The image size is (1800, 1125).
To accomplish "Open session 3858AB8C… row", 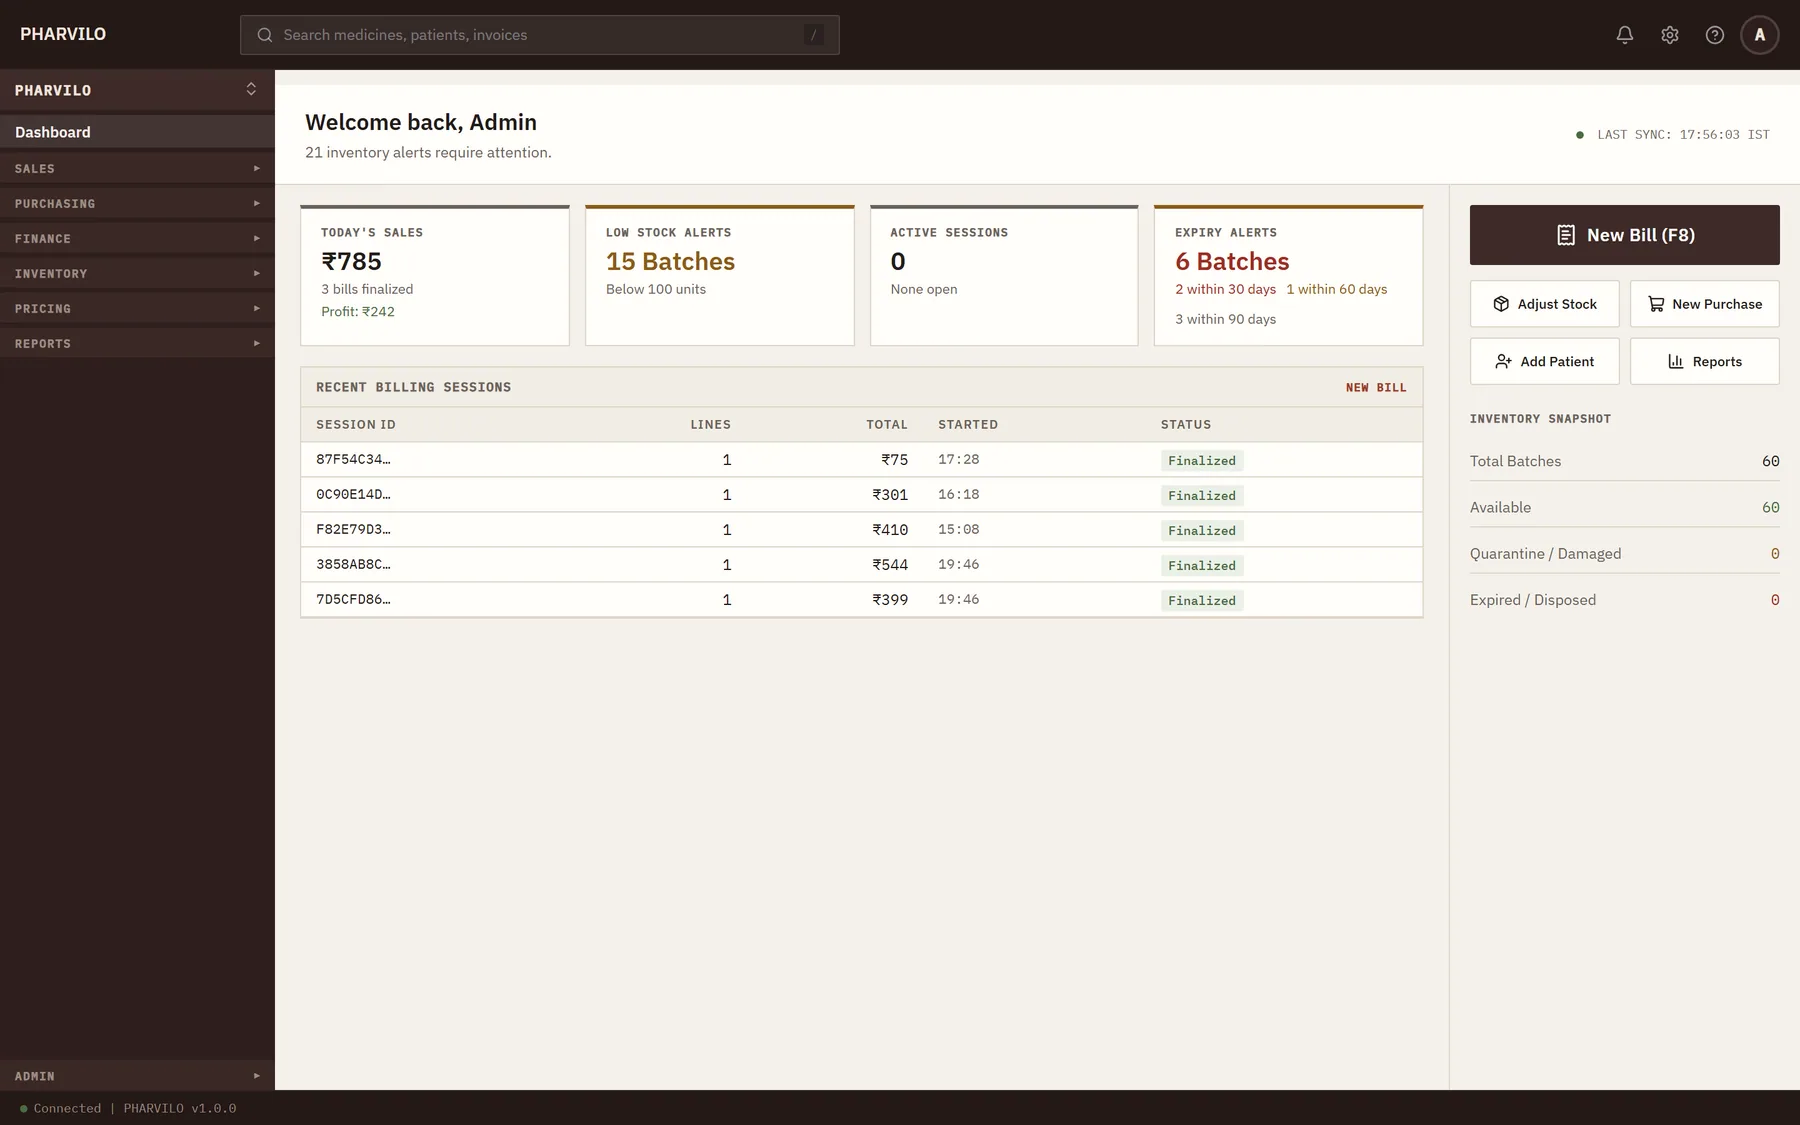I will [862, 565].
